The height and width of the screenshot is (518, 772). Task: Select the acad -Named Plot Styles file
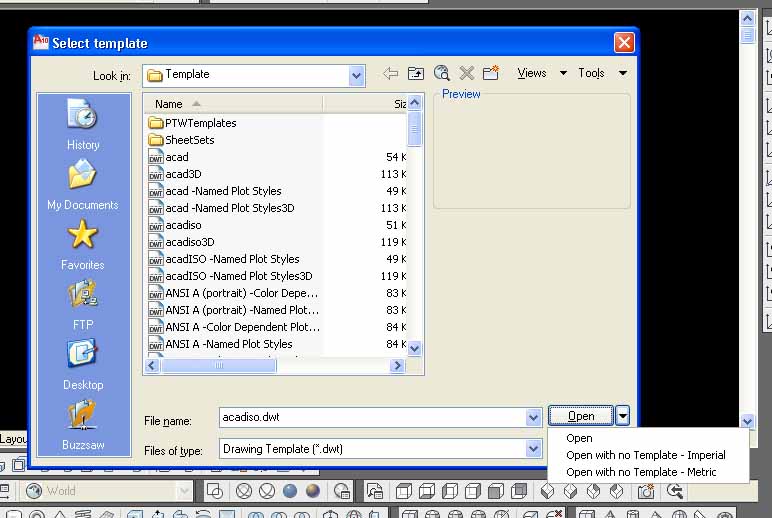point(215,191)
